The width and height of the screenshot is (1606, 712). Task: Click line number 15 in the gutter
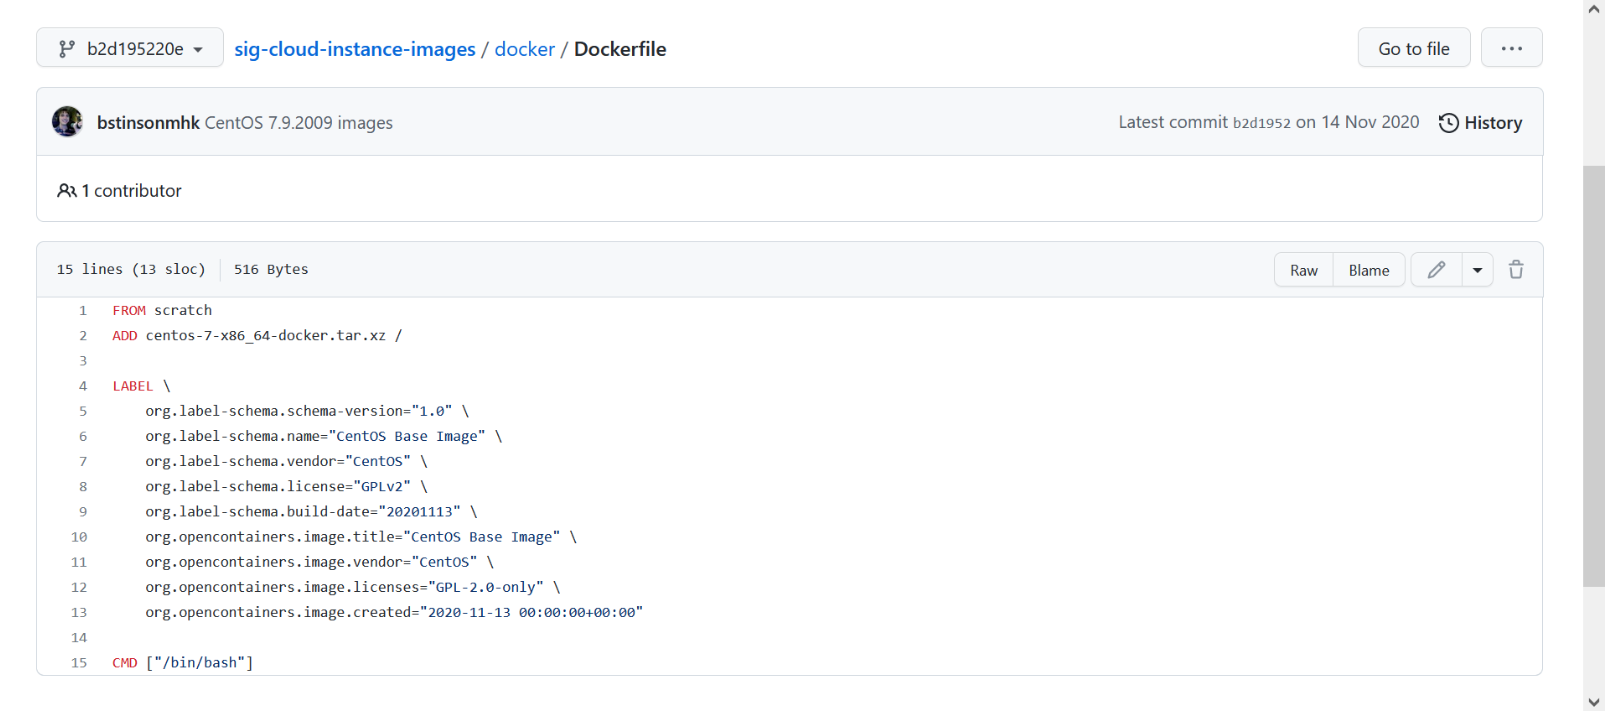pyautogui.click(x=79, y=663)
